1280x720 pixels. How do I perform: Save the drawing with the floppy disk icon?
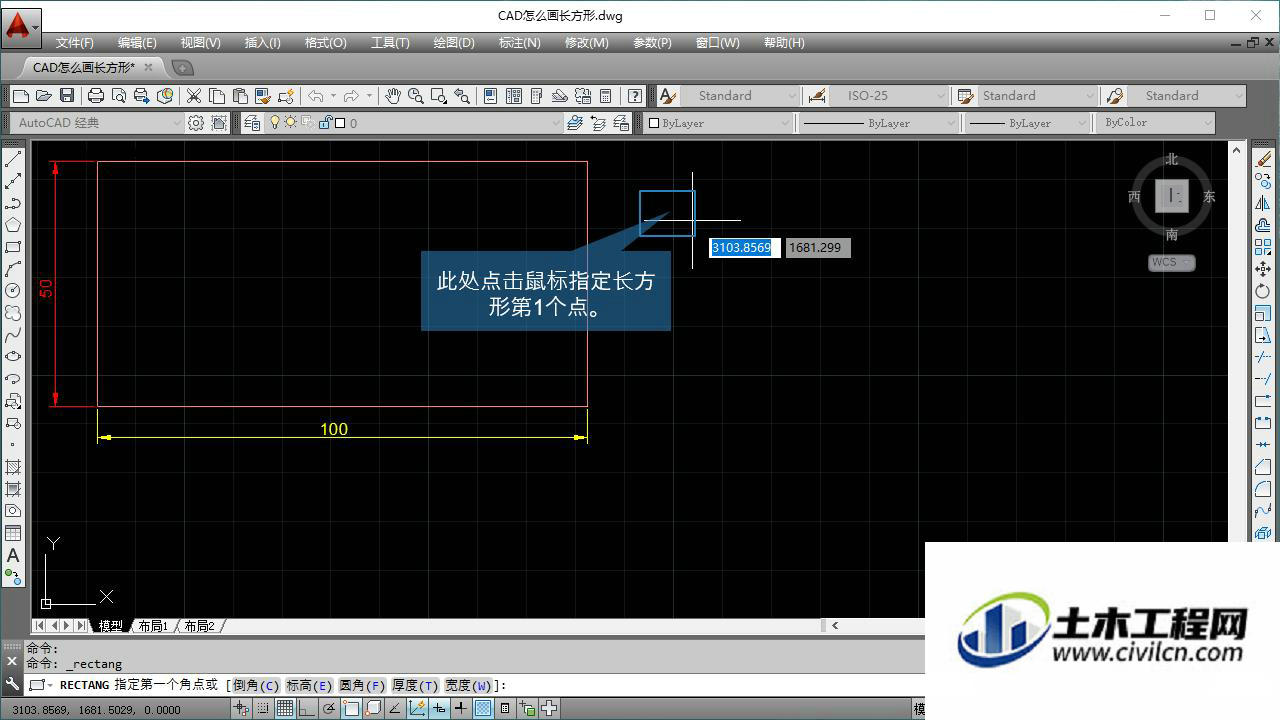click(x=67, y=96)
